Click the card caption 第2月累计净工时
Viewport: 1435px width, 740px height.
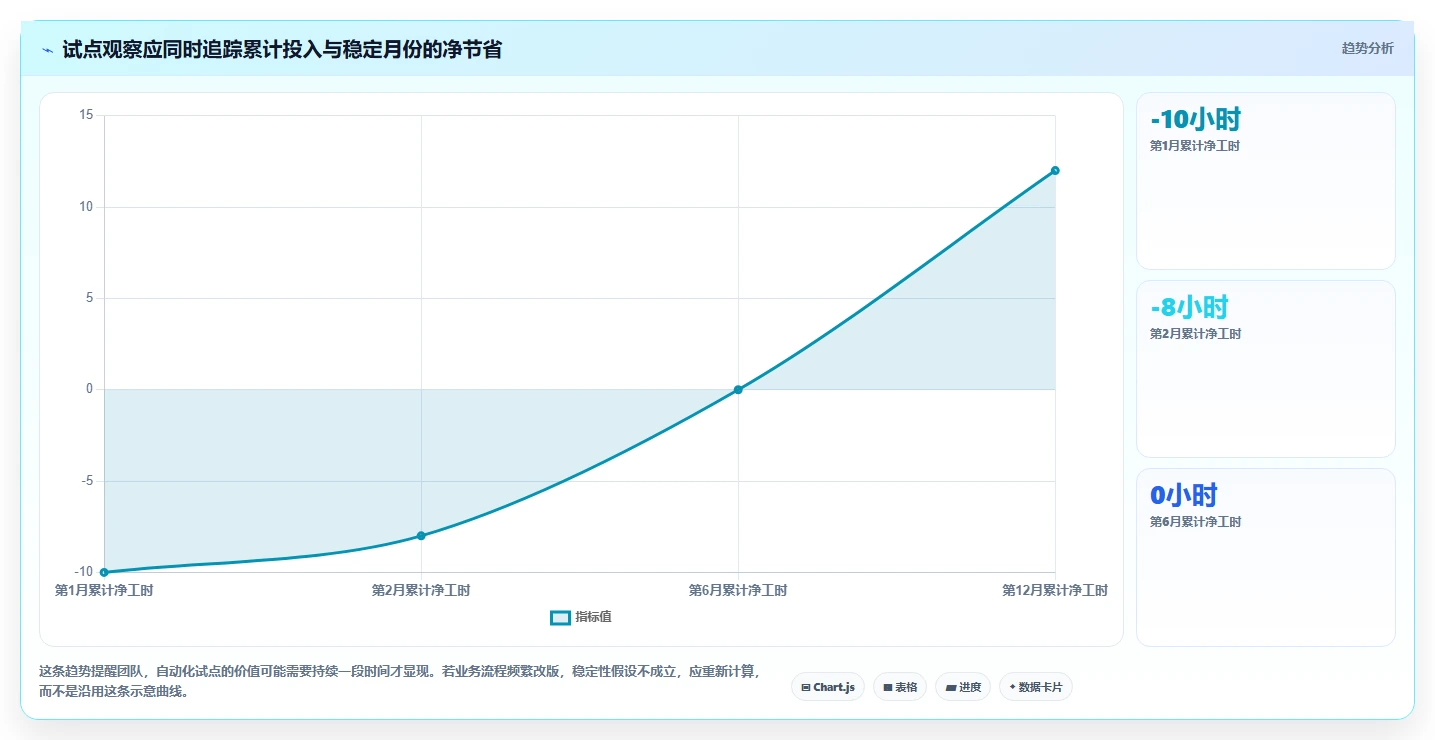(x=1196, y=334)
